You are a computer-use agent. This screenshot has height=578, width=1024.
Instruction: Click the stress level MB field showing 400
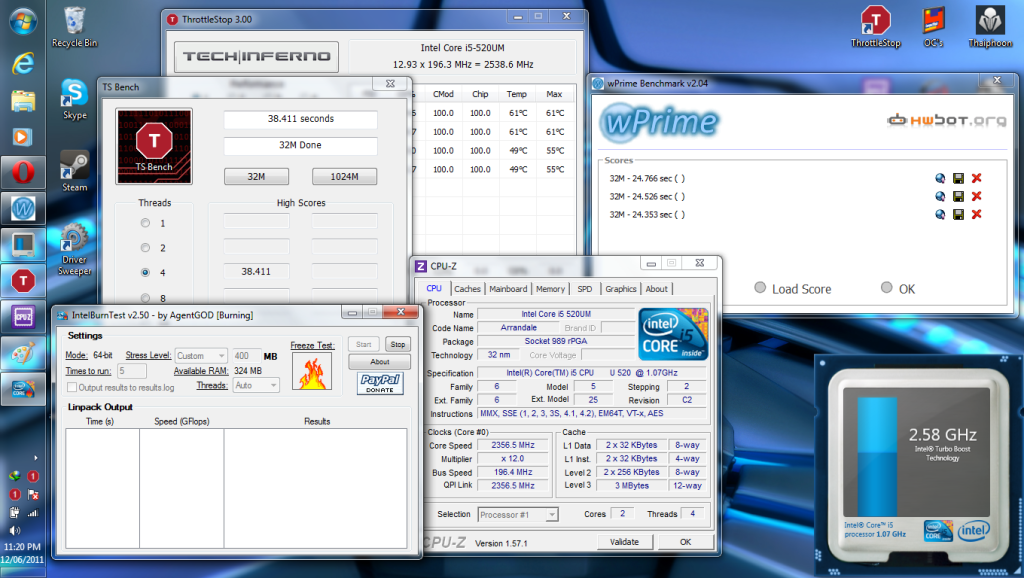coord(246,356)
